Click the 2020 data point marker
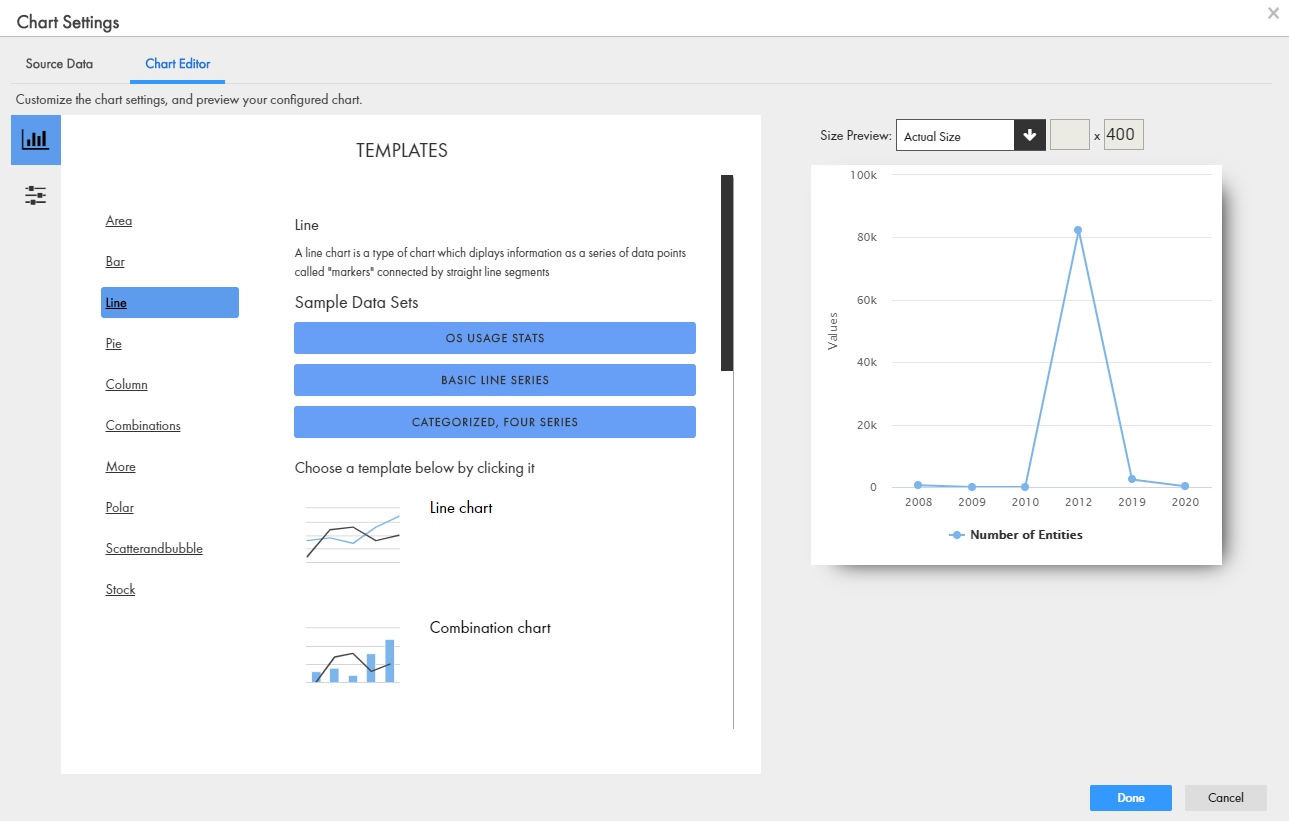The image size is (1289, 821). 1185,486
